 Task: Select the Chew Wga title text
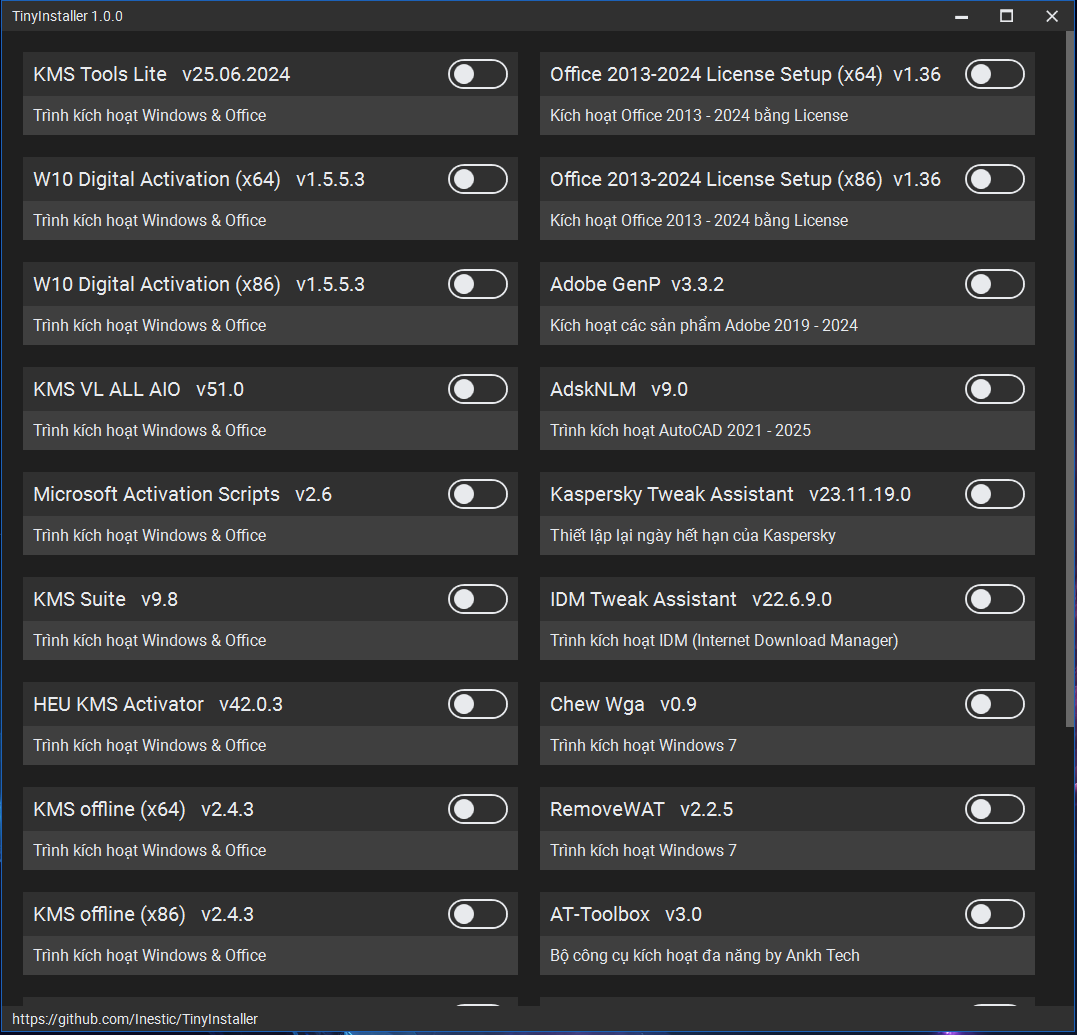598,705
